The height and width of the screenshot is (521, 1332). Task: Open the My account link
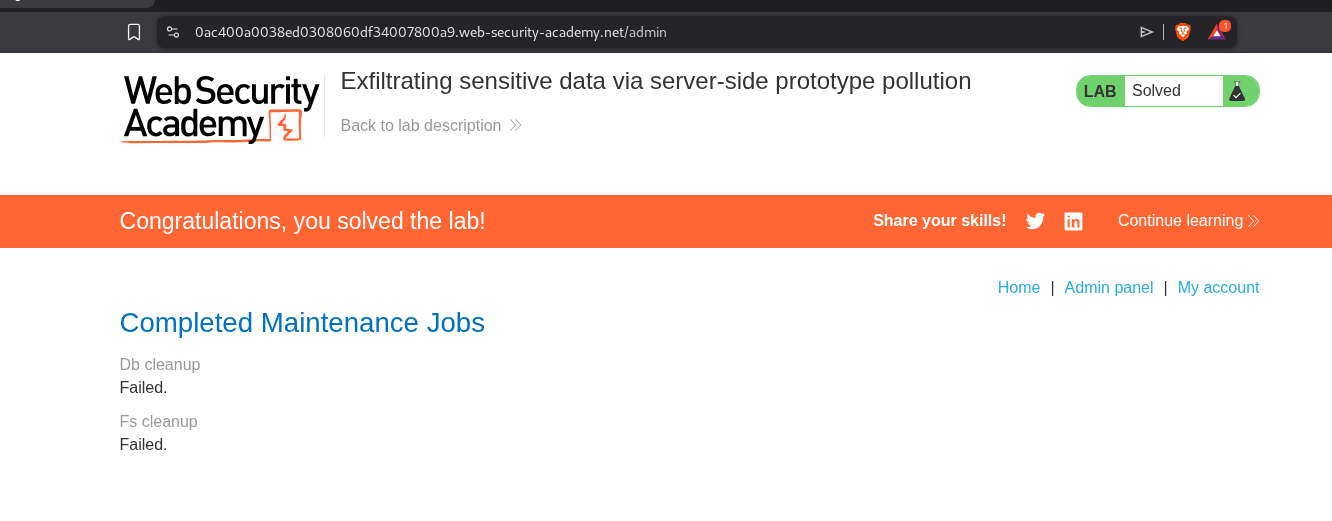(1218, 288)
